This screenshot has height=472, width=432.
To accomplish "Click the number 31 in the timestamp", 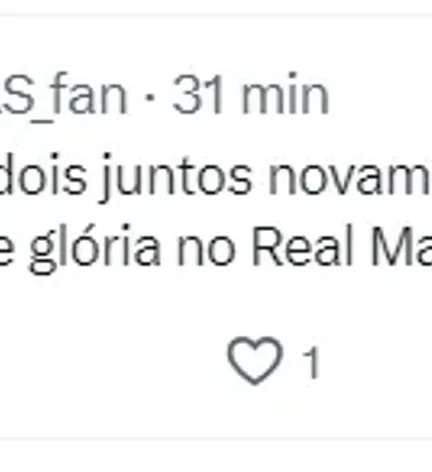I will pyautogui.click(x=197, y=95).
